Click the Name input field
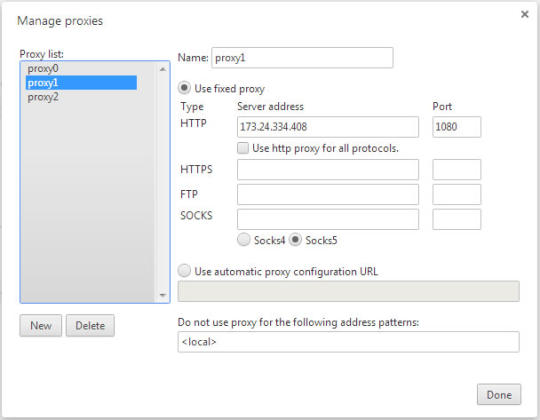The height and width of the screenshot is (420, 540). coord(302,57)
